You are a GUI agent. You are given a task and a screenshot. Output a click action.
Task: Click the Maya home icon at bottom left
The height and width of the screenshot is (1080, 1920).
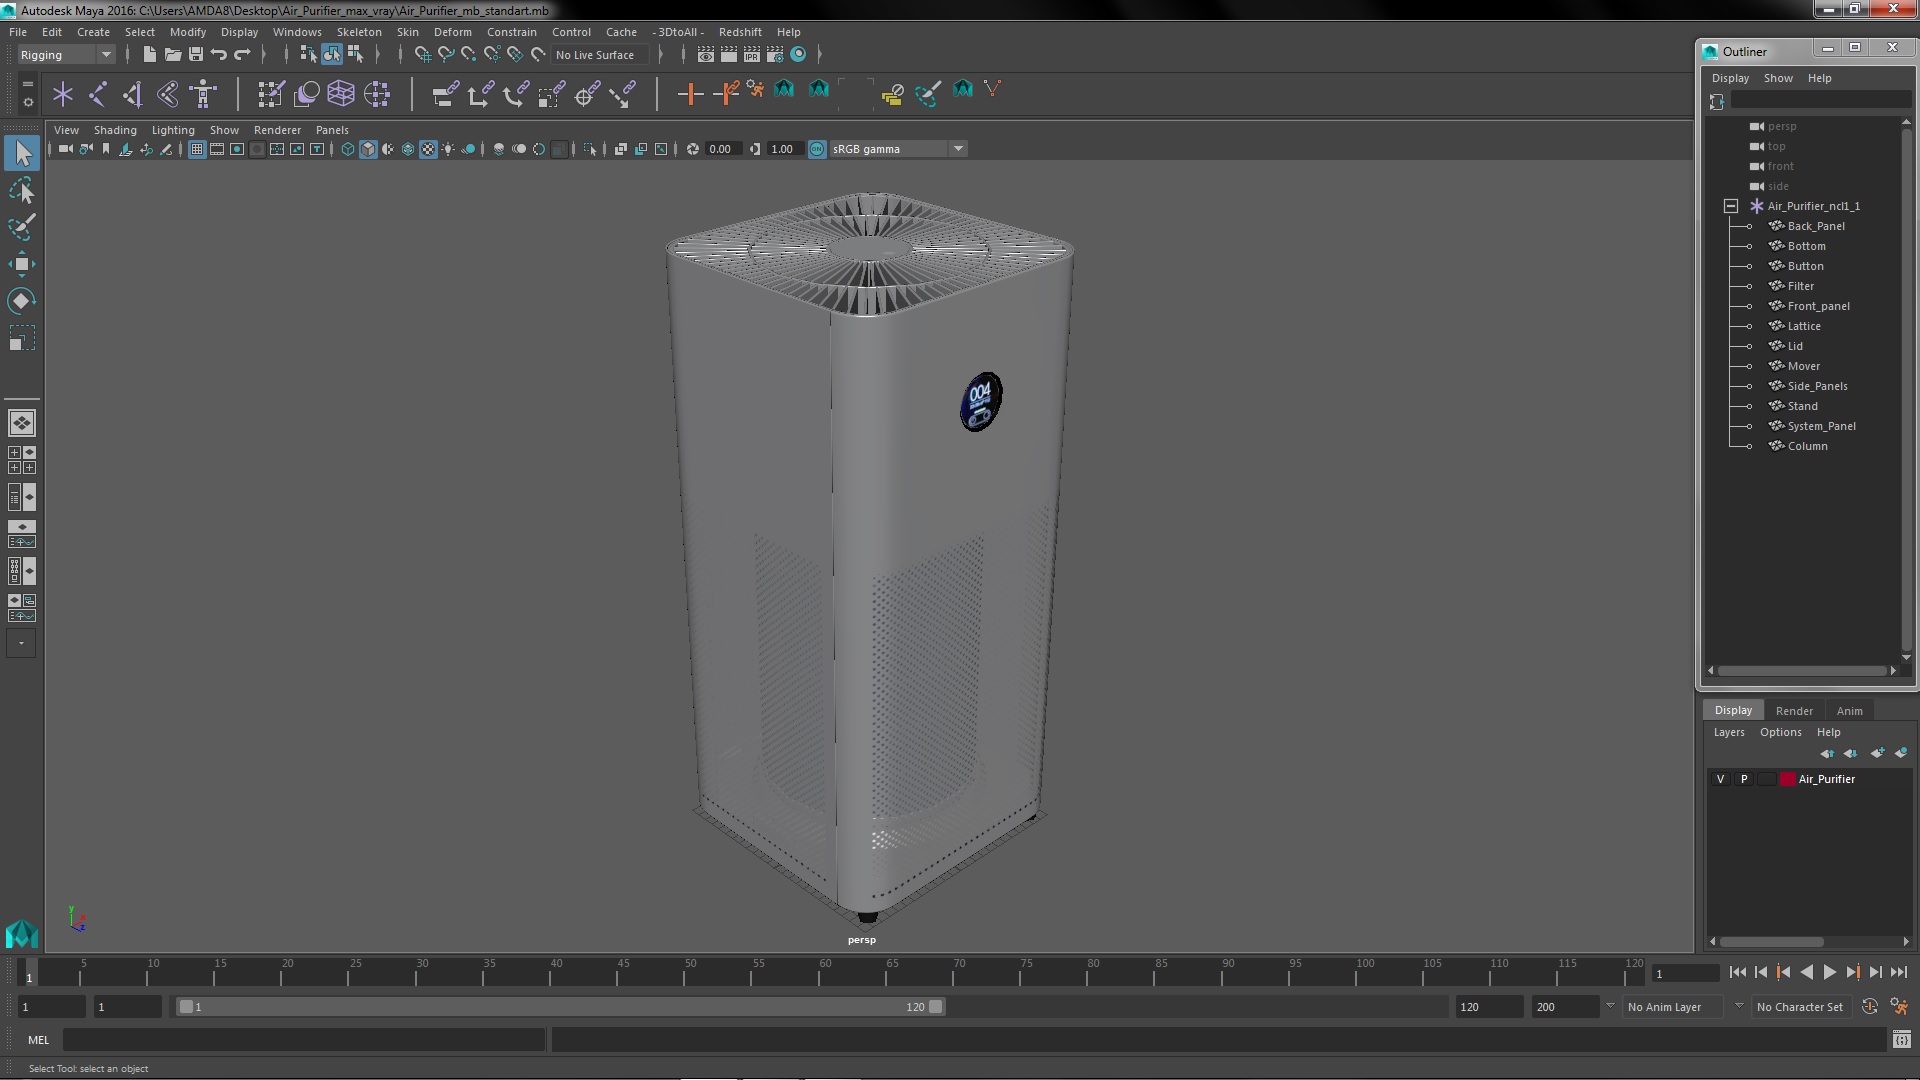21,934
